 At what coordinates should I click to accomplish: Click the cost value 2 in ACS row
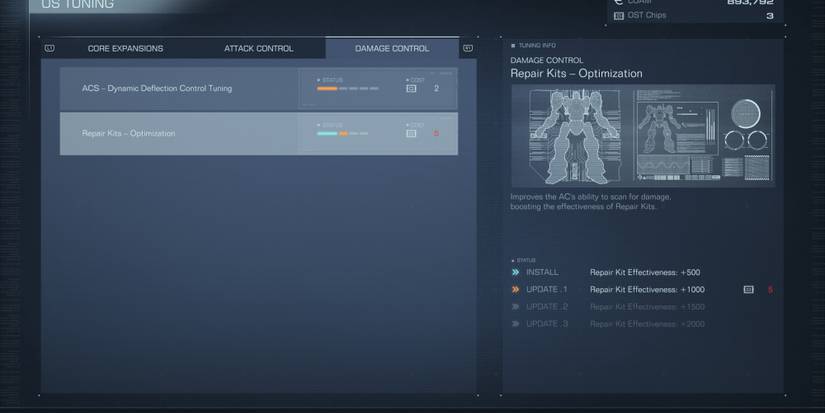coord(436,88)
